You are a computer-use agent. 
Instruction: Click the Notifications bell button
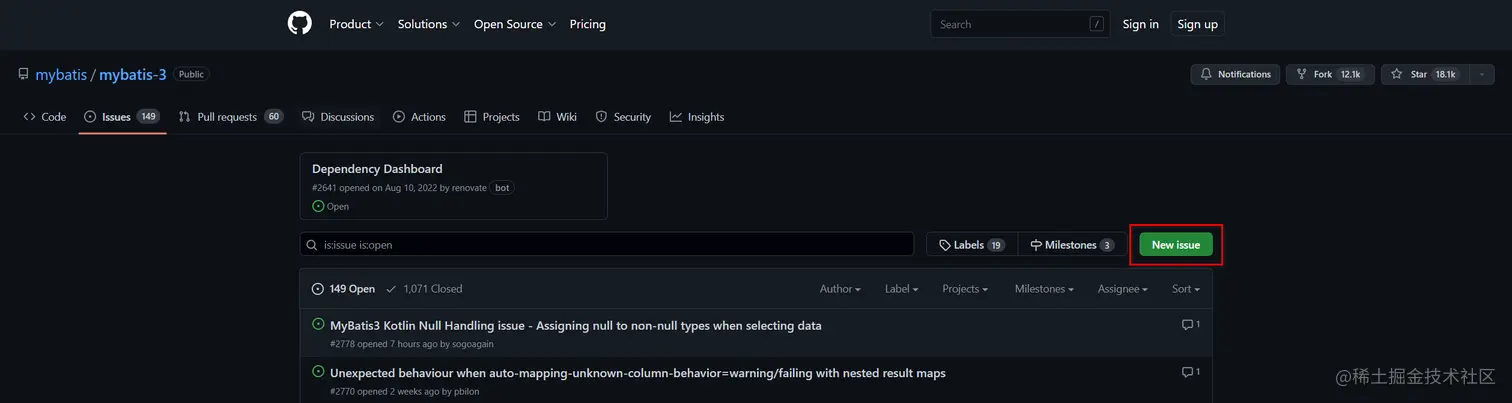pos(1235,74)
